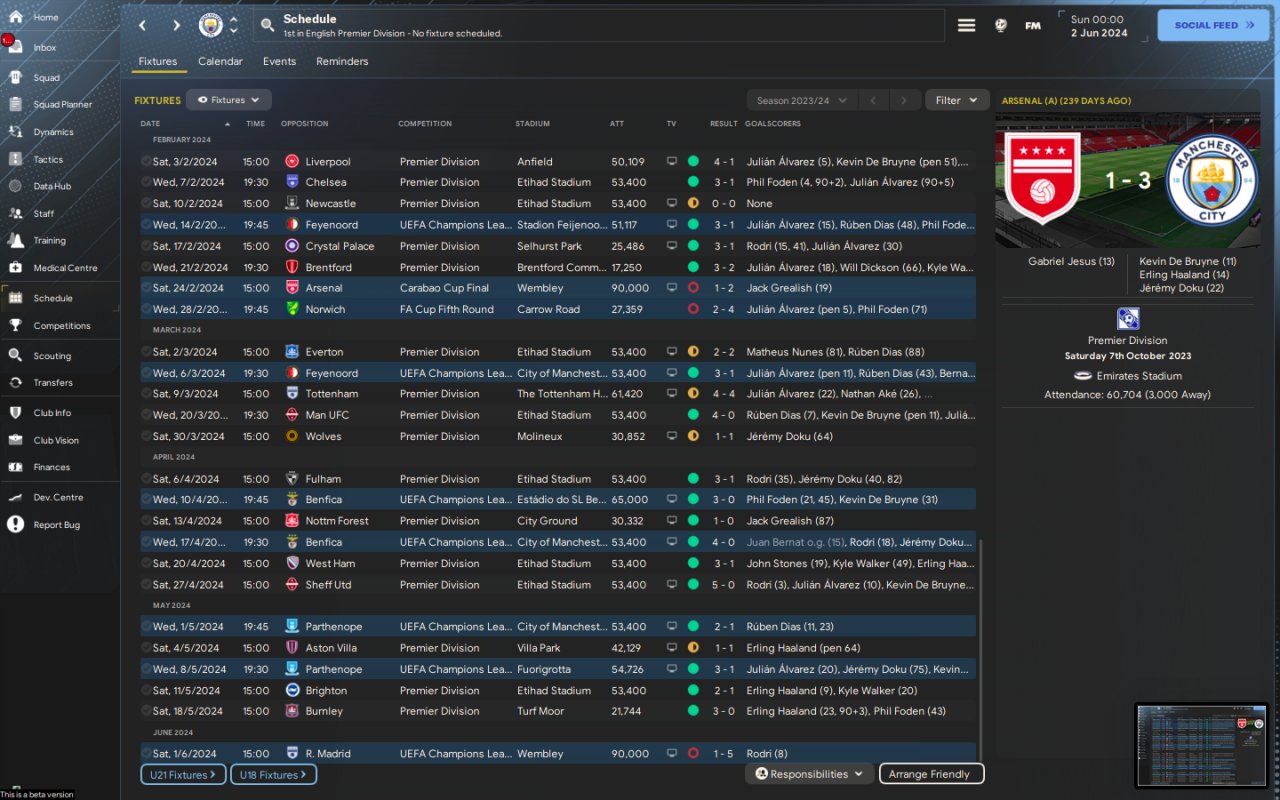Image resolution: width=1280 pixels, height=800 pixels.
Task: Tick the check circle beside the Wolves fixture
Action: coord(146,436)
